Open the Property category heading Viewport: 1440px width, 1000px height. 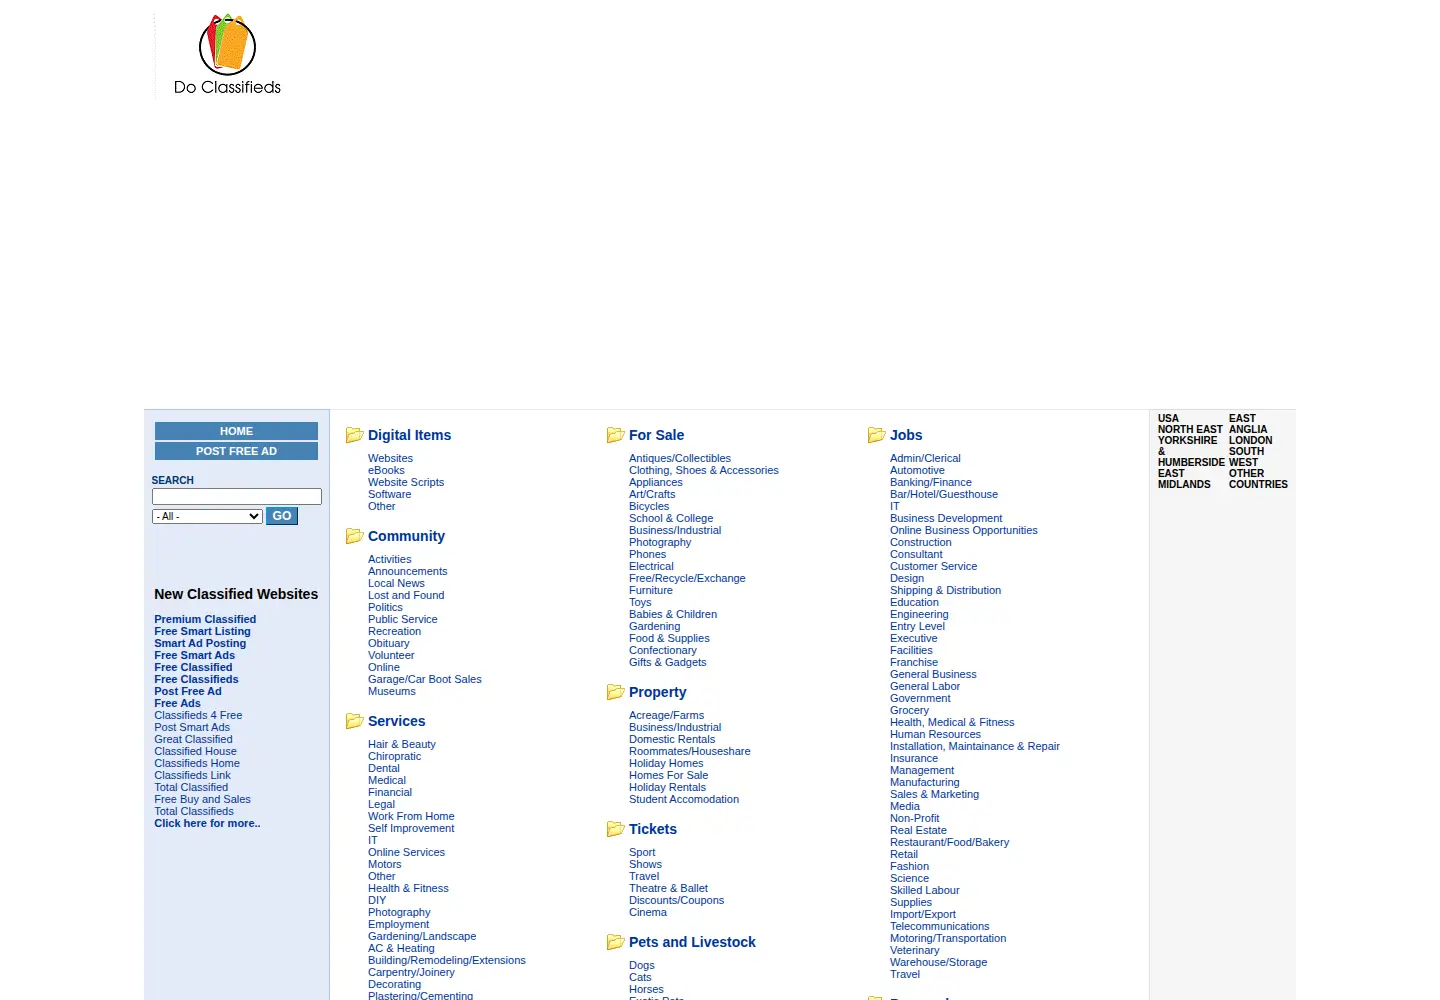657,692
